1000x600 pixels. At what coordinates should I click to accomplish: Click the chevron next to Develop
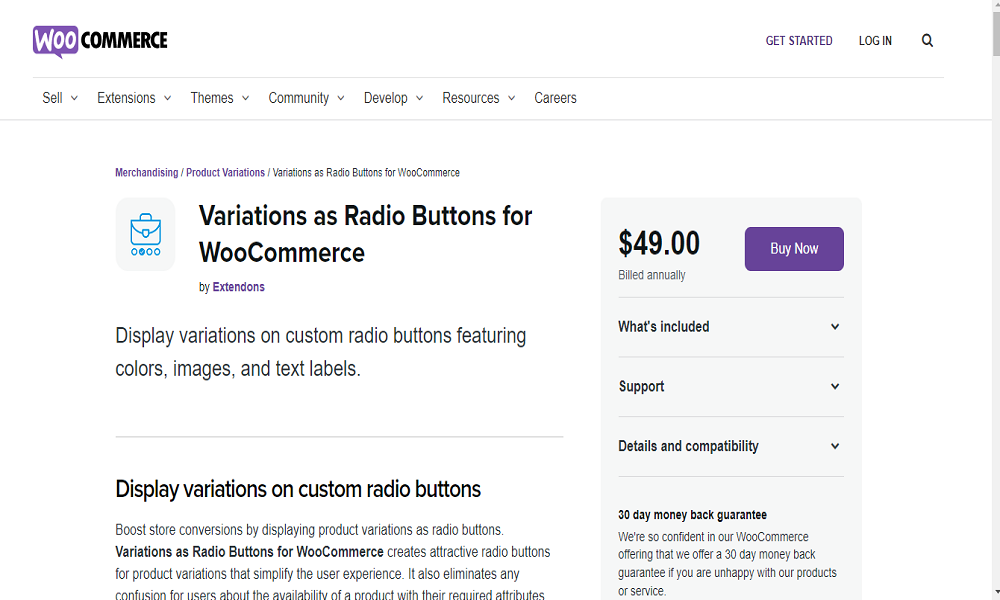pyautogui.click(x=419, y=98)
